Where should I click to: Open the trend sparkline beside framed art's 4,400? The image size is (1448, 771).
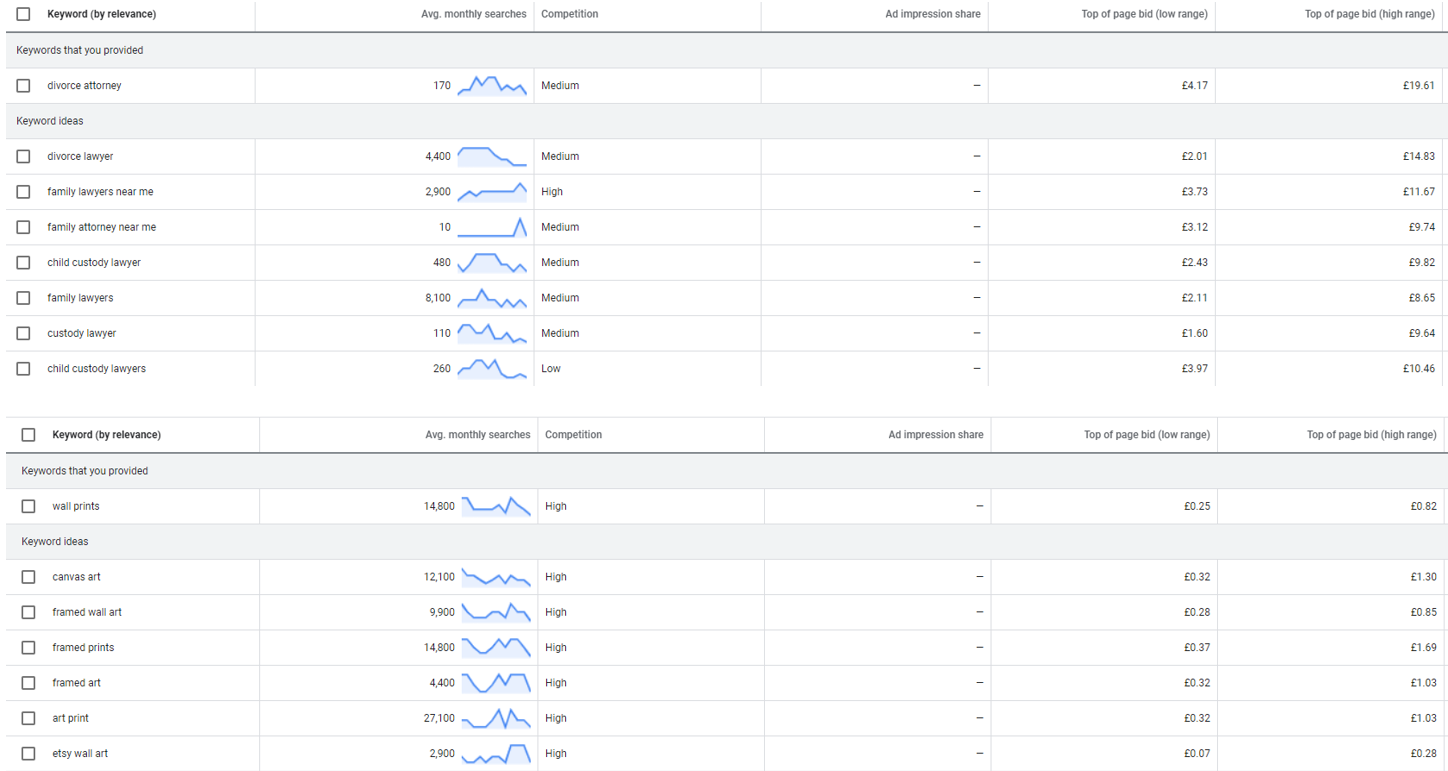point(496,683)
